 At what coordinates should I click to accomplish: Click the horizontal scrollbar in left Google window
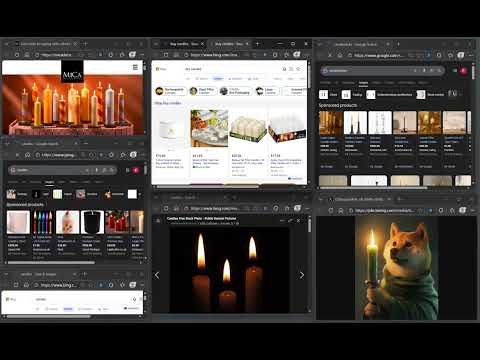click(x=52, y=263)
